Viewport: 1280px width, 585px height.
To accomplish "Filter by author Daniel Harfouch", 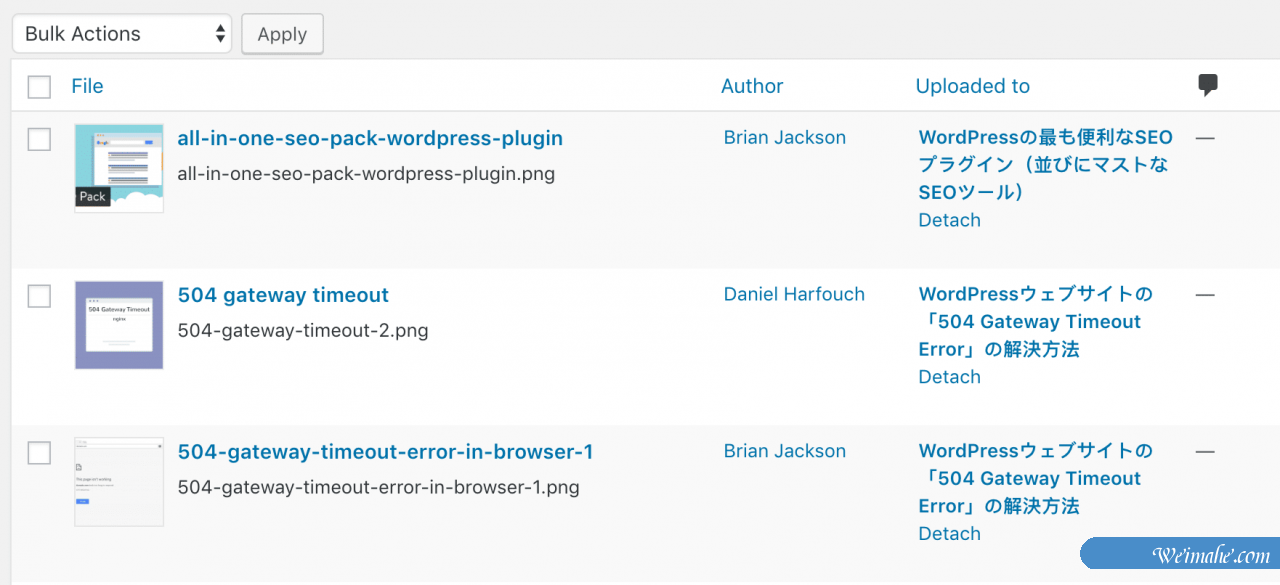I will [x=794, y=294].
